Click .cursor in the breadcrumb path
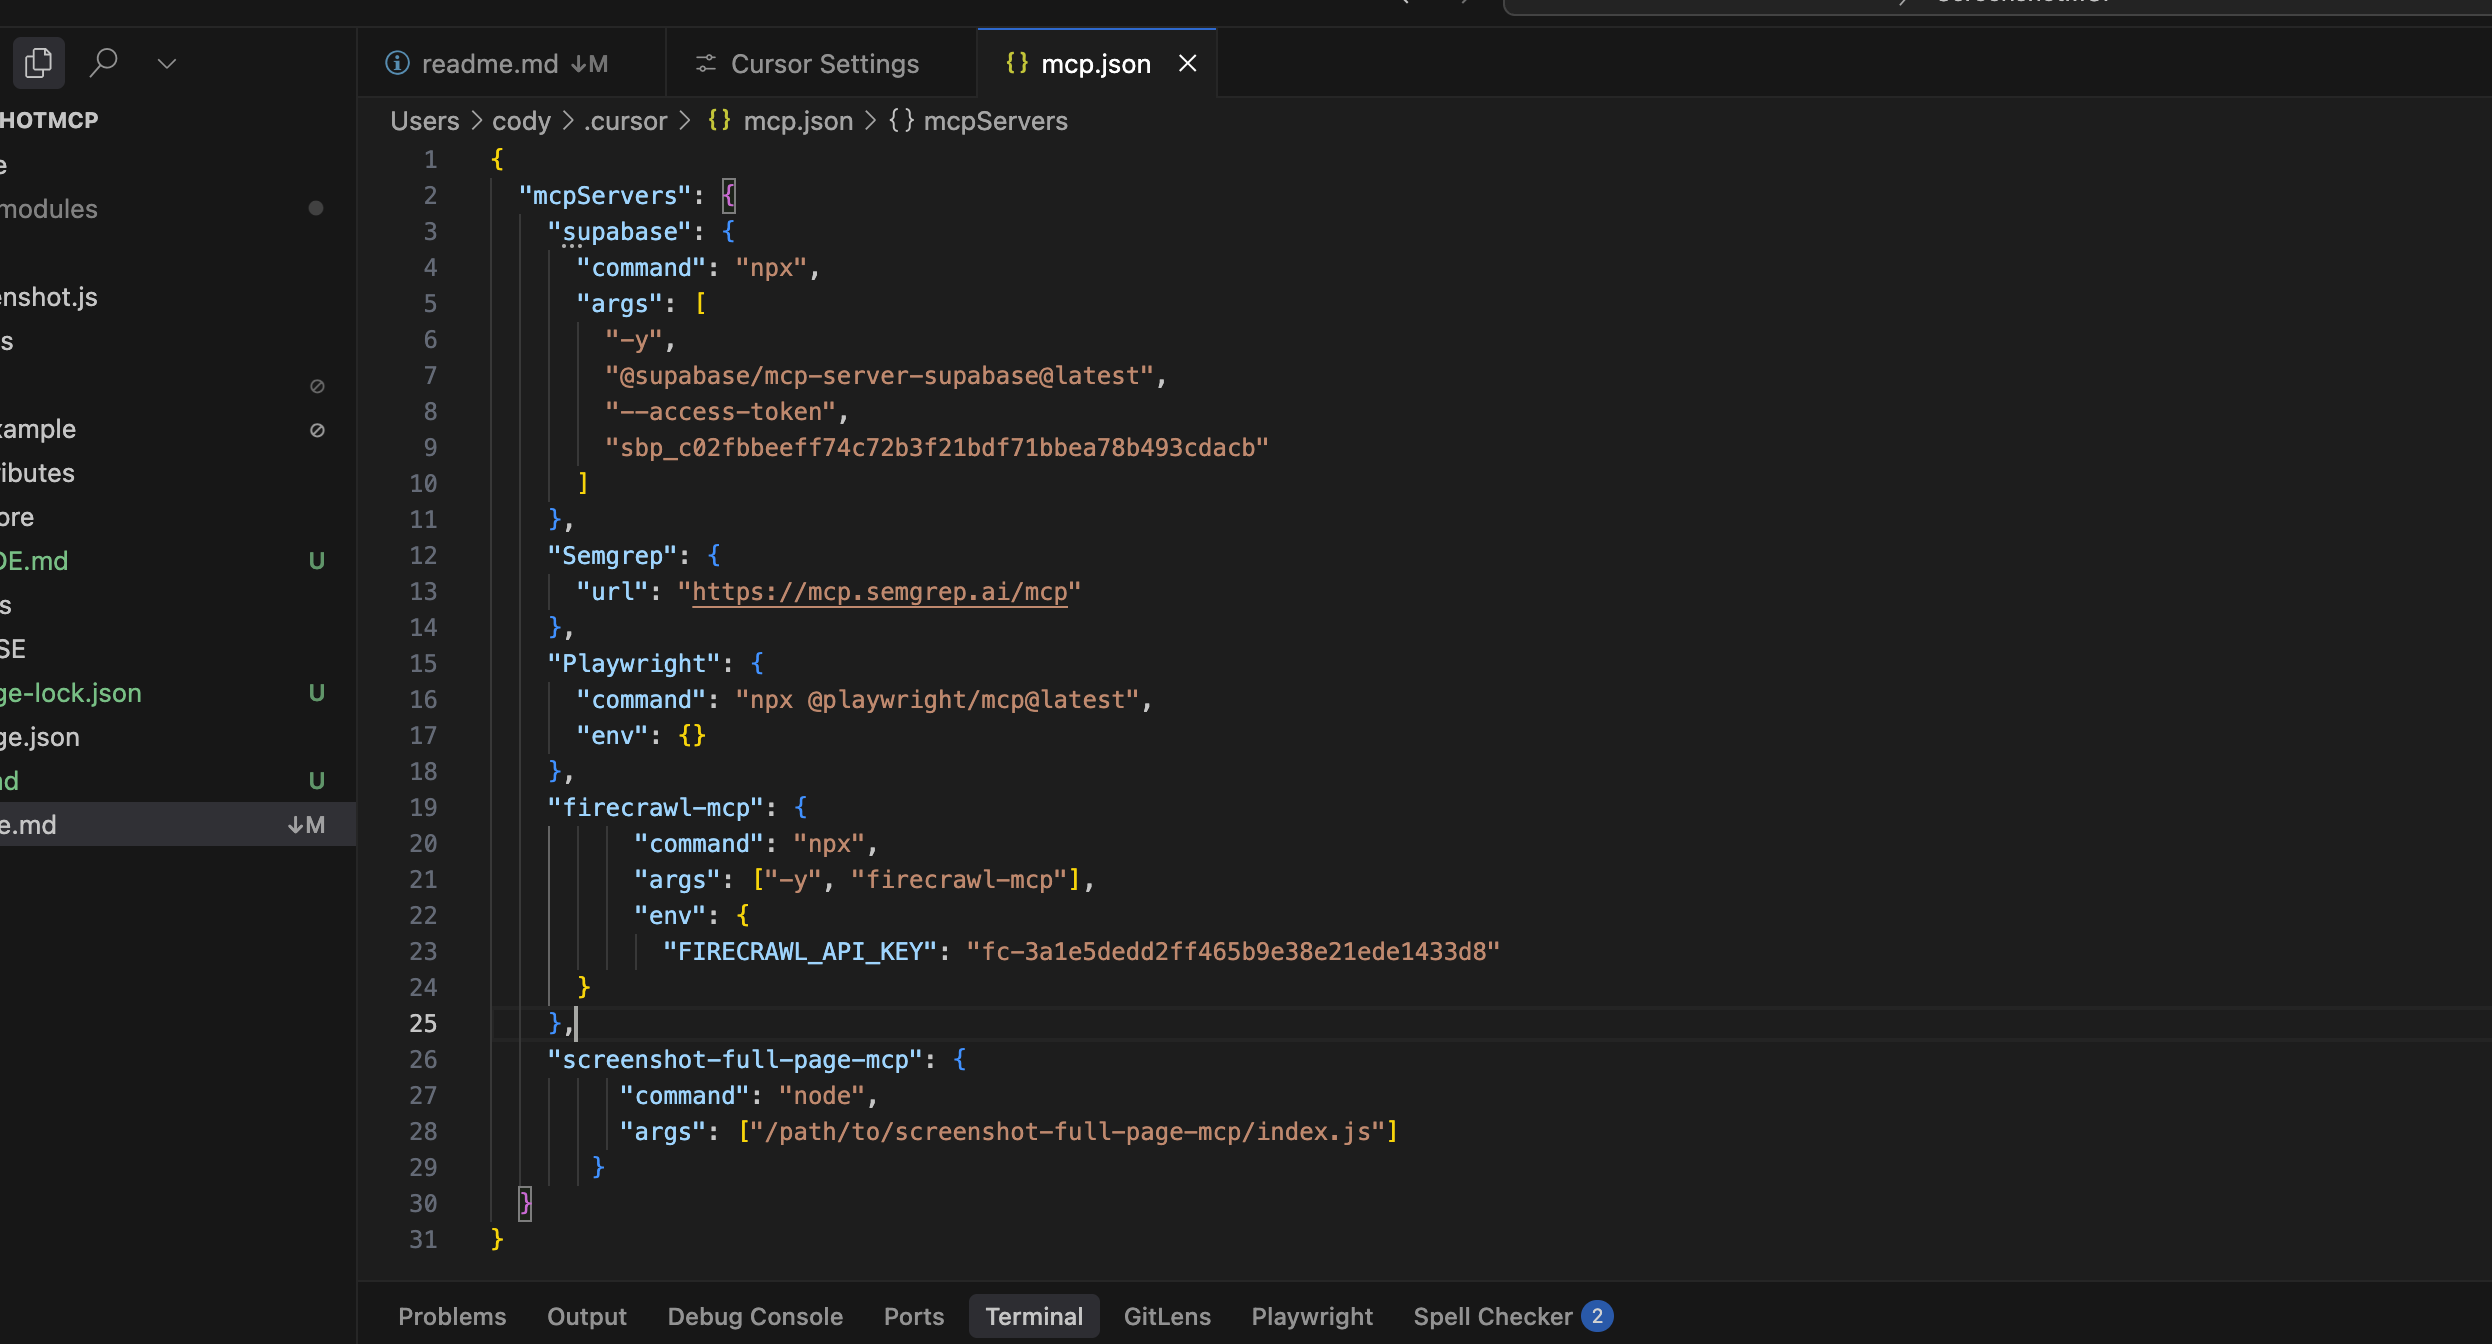 [x=625, y=121]
